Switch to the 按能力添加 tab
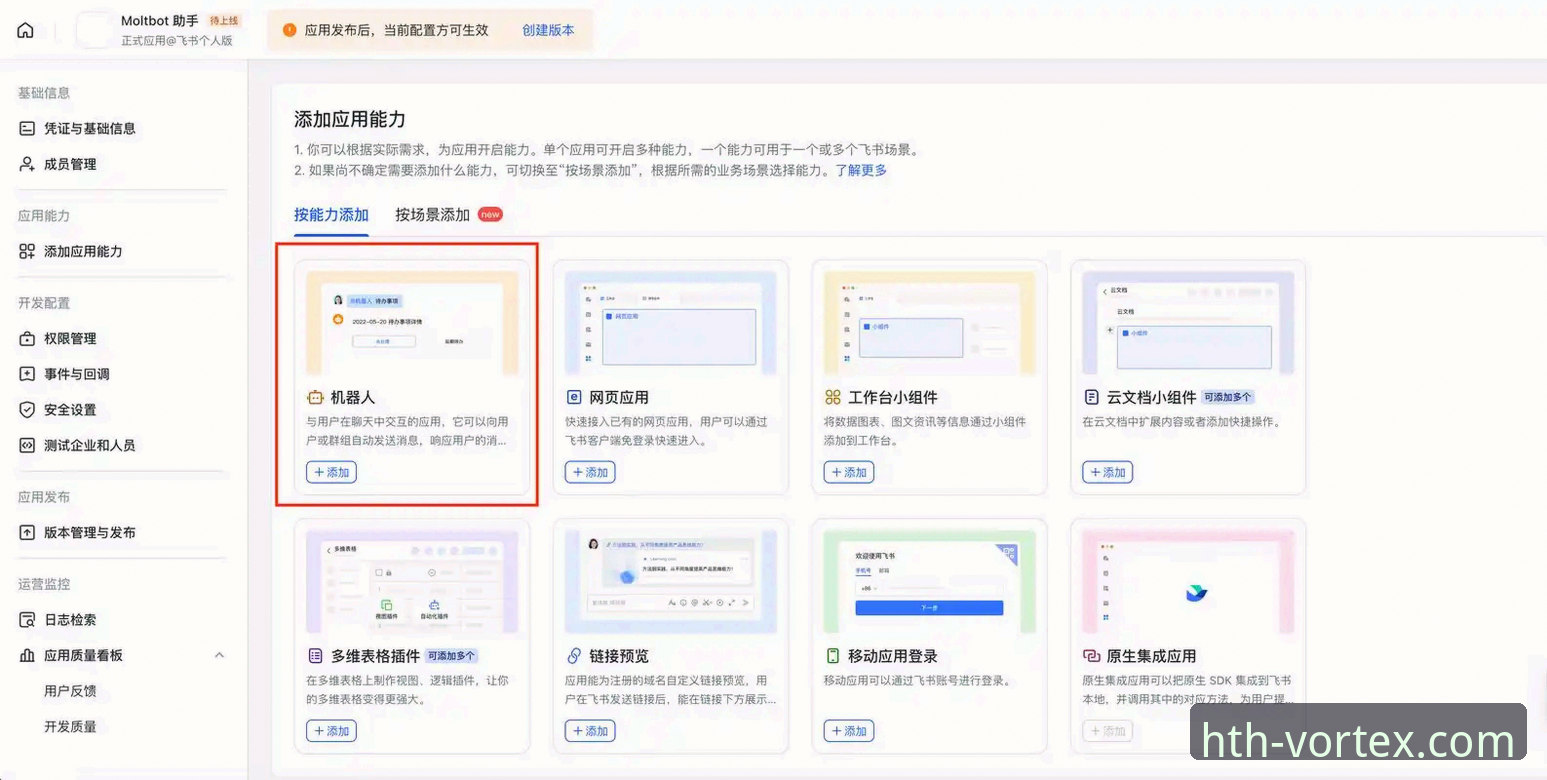Screen dimensions: 1547x780 click(x=331, y=214)
